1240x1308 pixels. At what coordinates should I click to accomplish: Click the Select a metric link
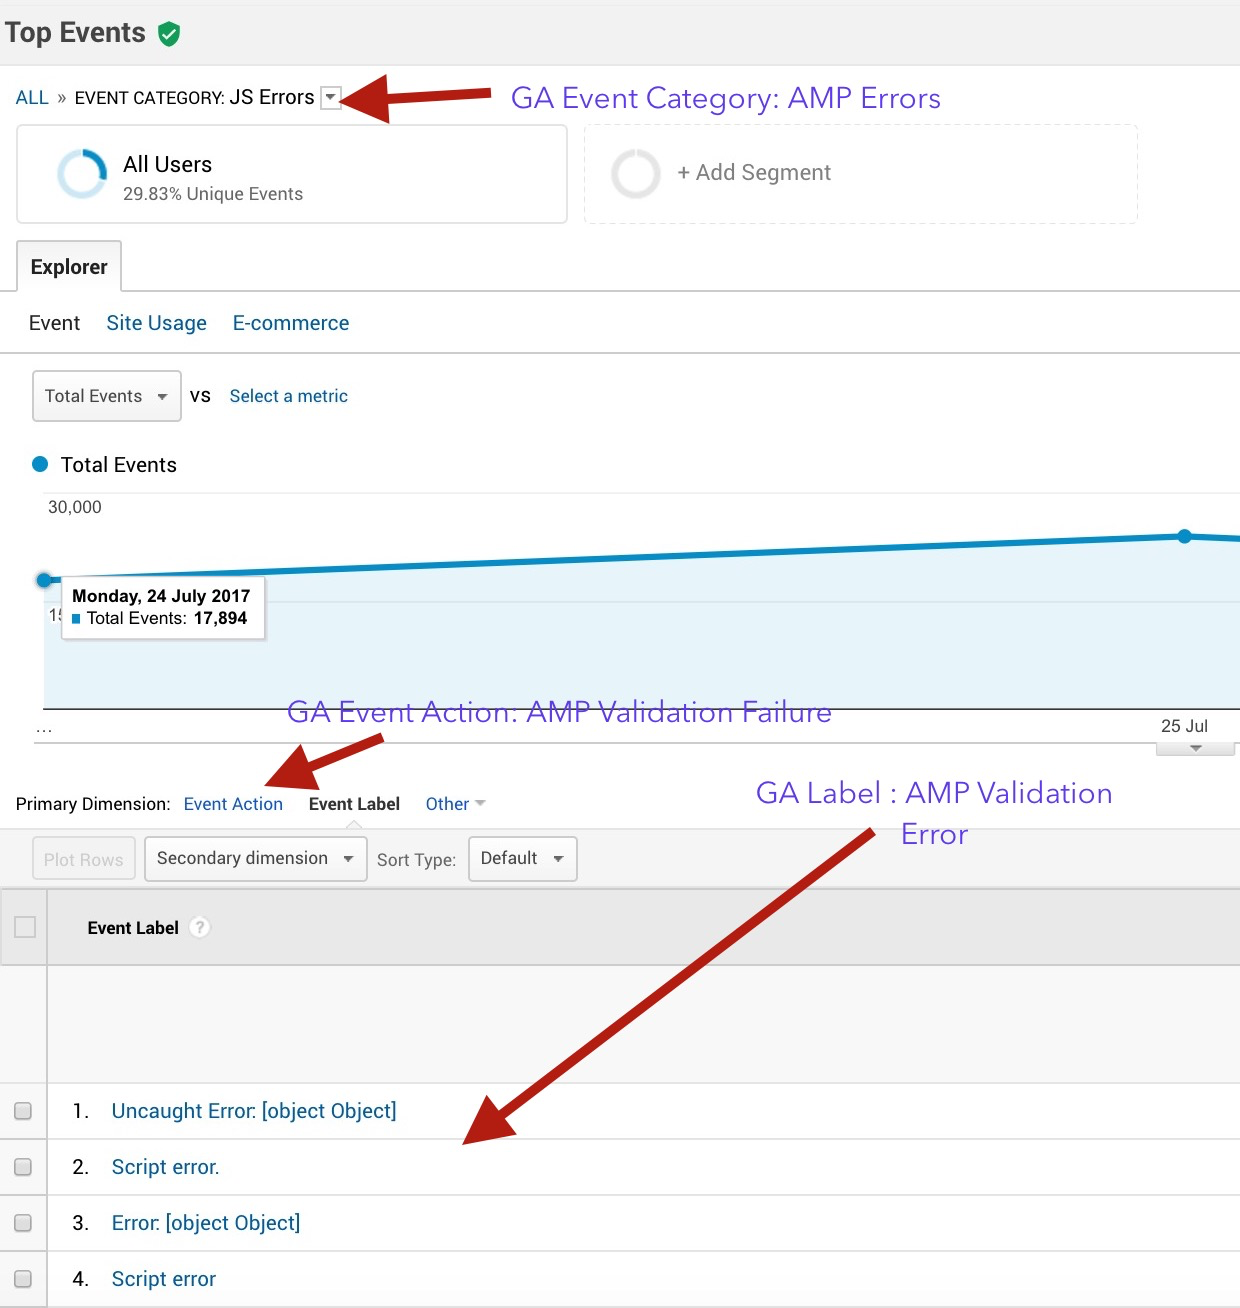point(288,396)
